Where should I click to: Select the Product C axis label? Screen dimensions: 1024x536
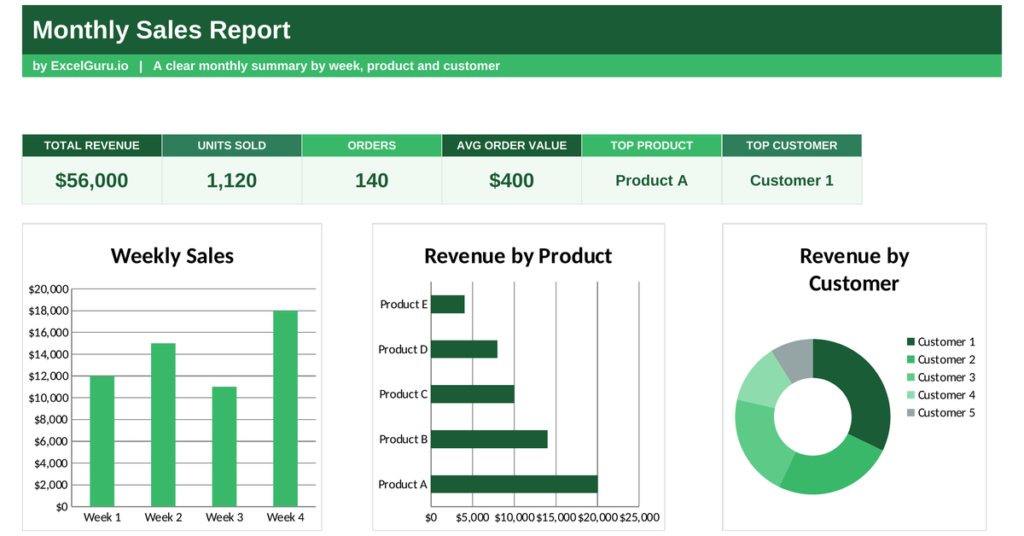tap(404, 394)
